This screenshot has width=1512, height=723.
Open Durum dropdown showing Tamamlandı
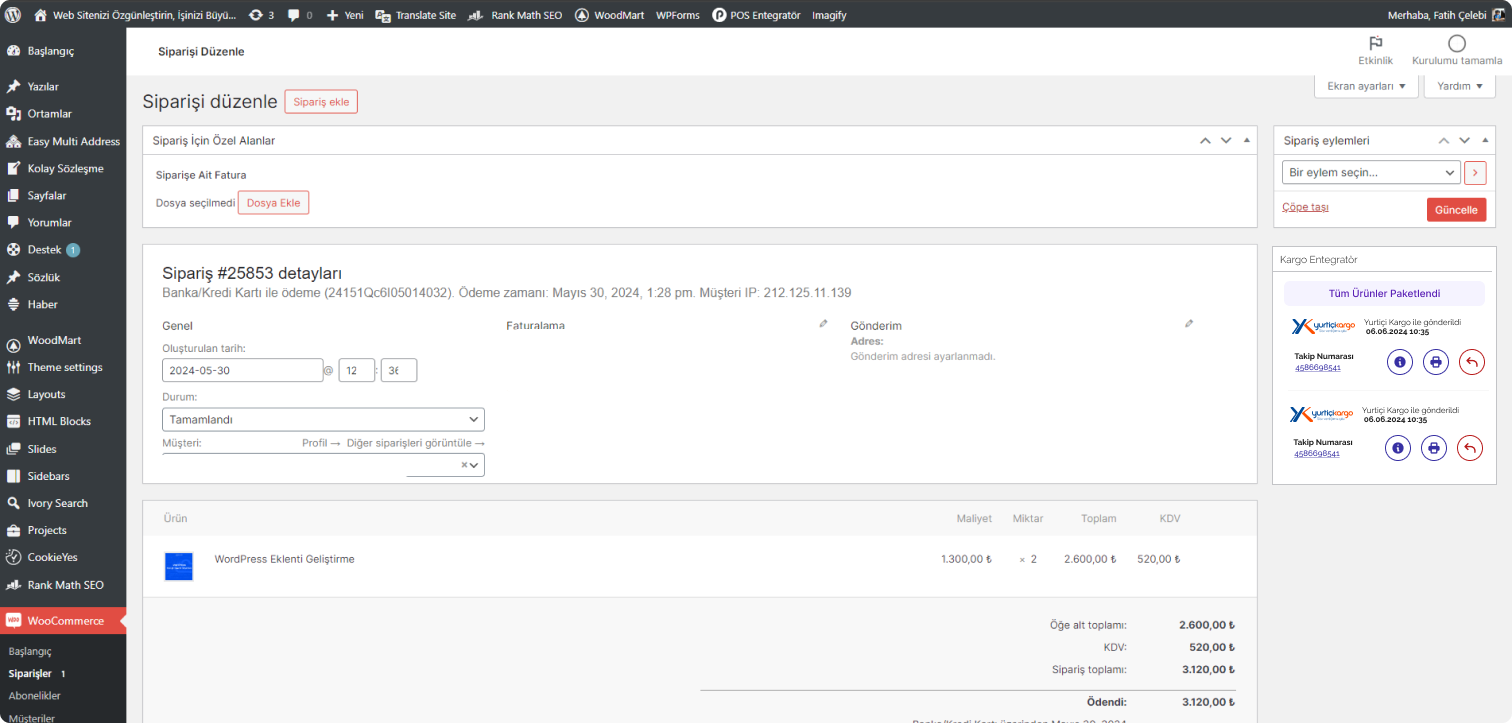pos(323,420)
